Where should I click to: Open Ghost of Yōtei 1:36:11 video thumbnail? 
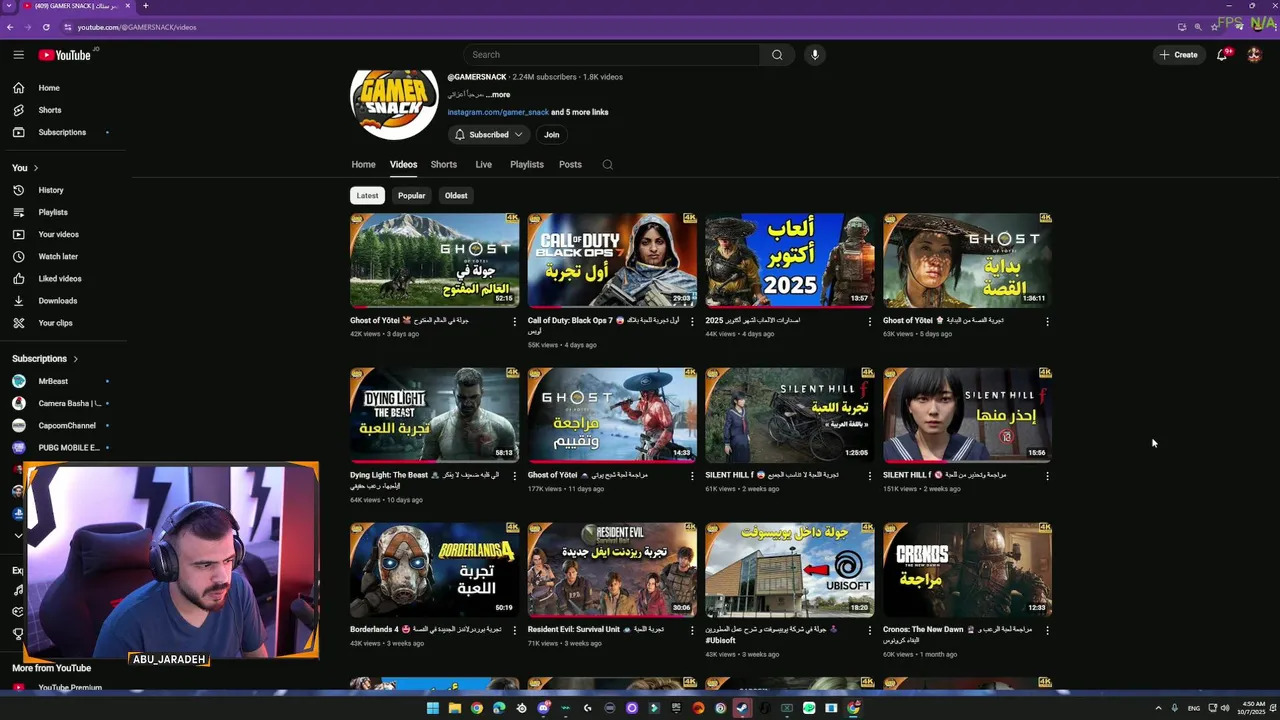[x=967, y=260]
